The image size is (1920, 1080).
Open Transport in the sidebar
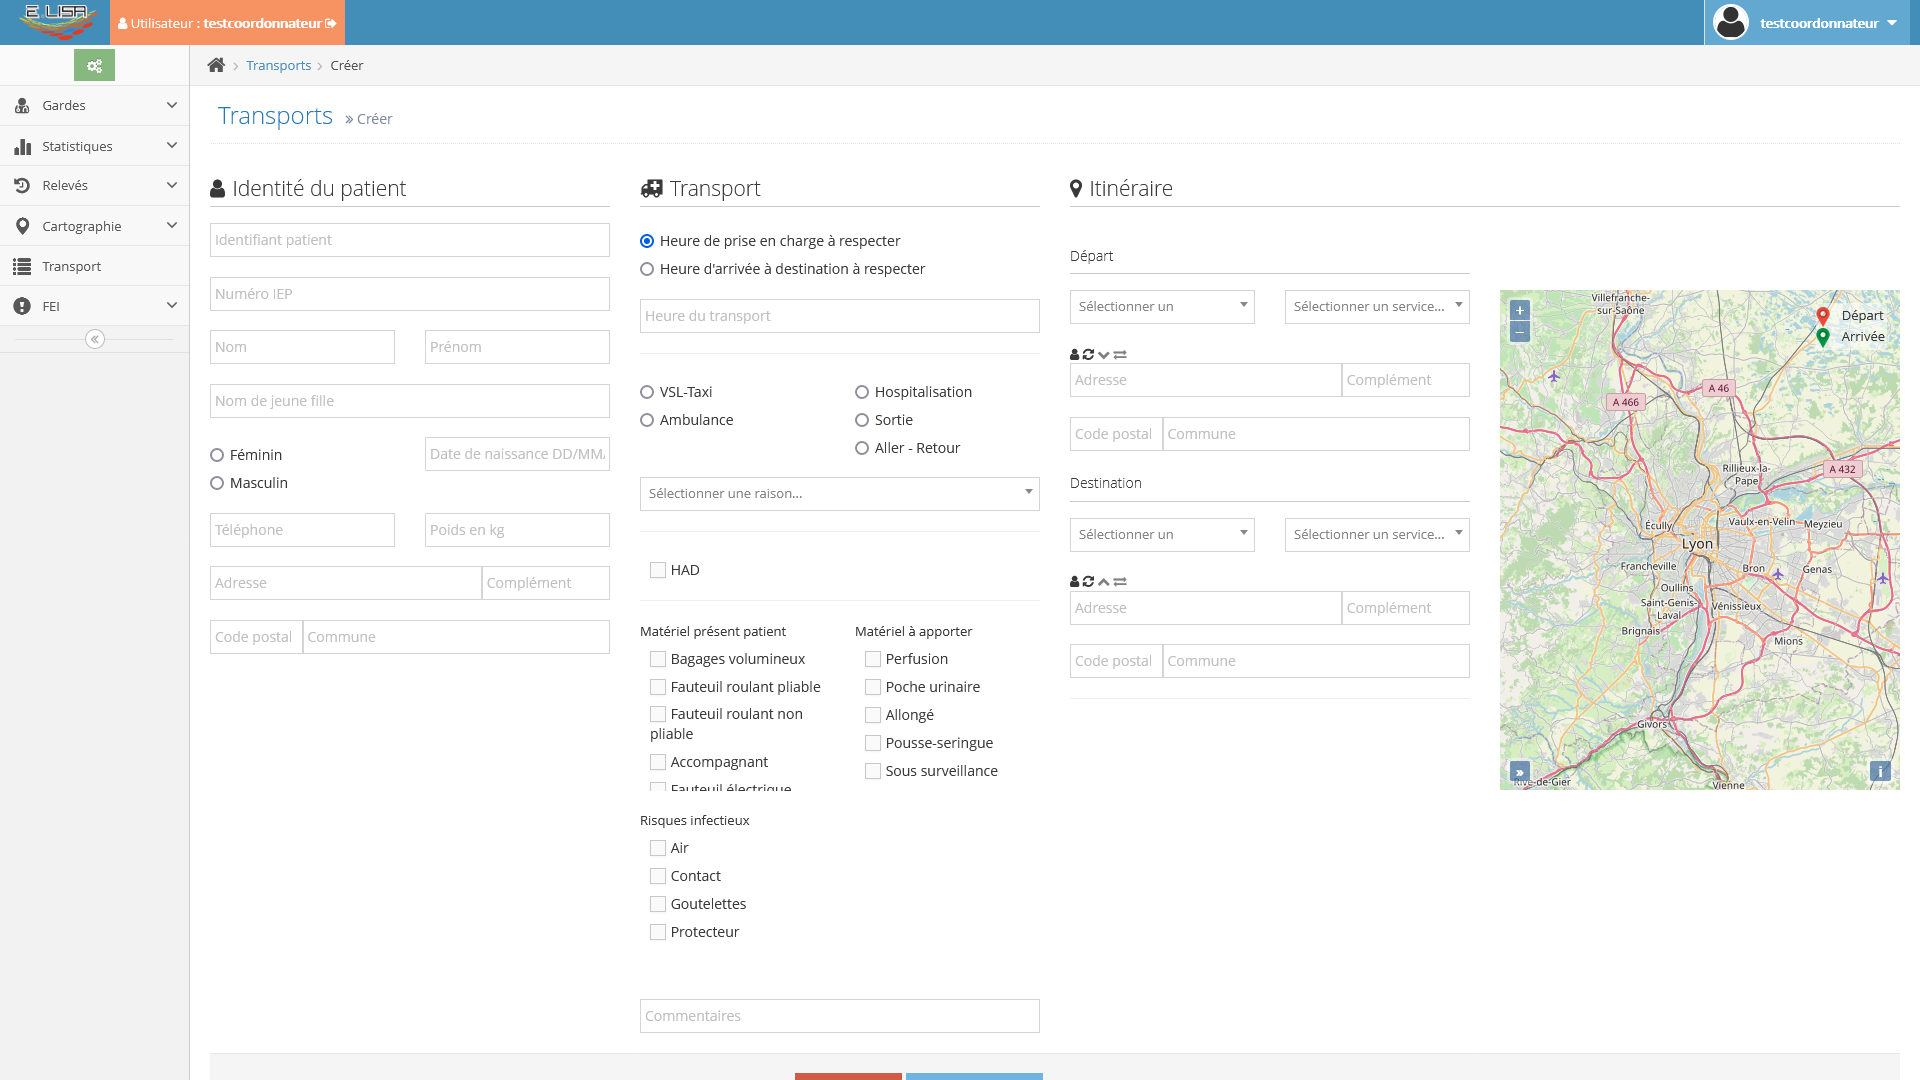[72, 267]
